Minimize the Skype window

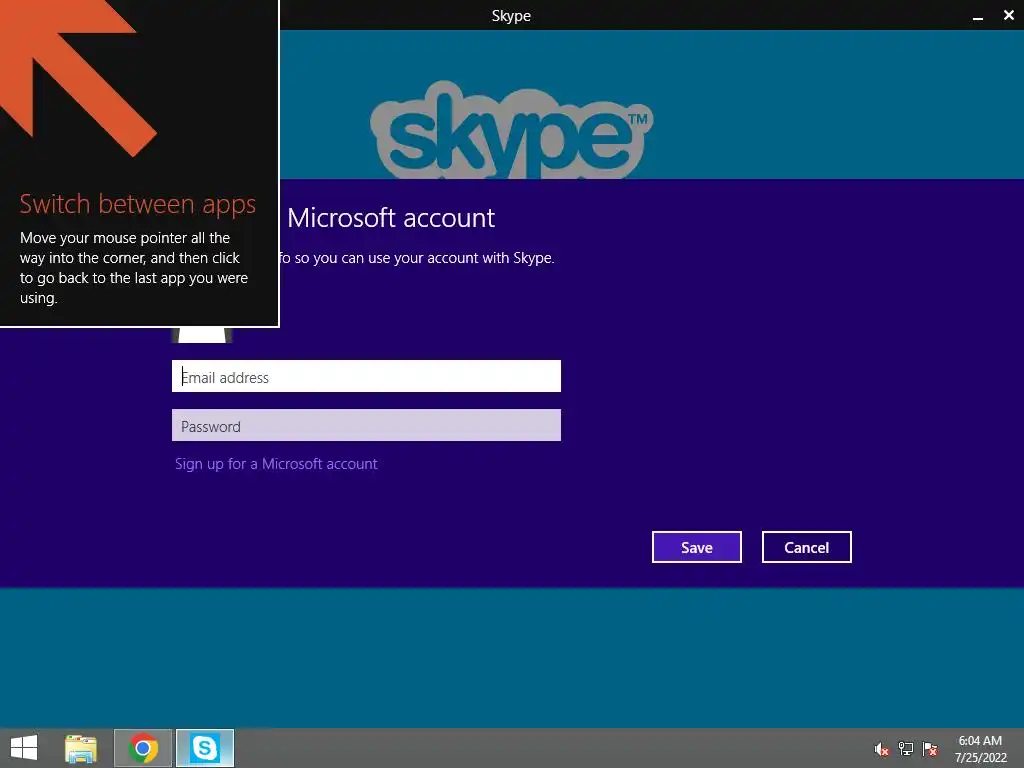click(978, 16)
